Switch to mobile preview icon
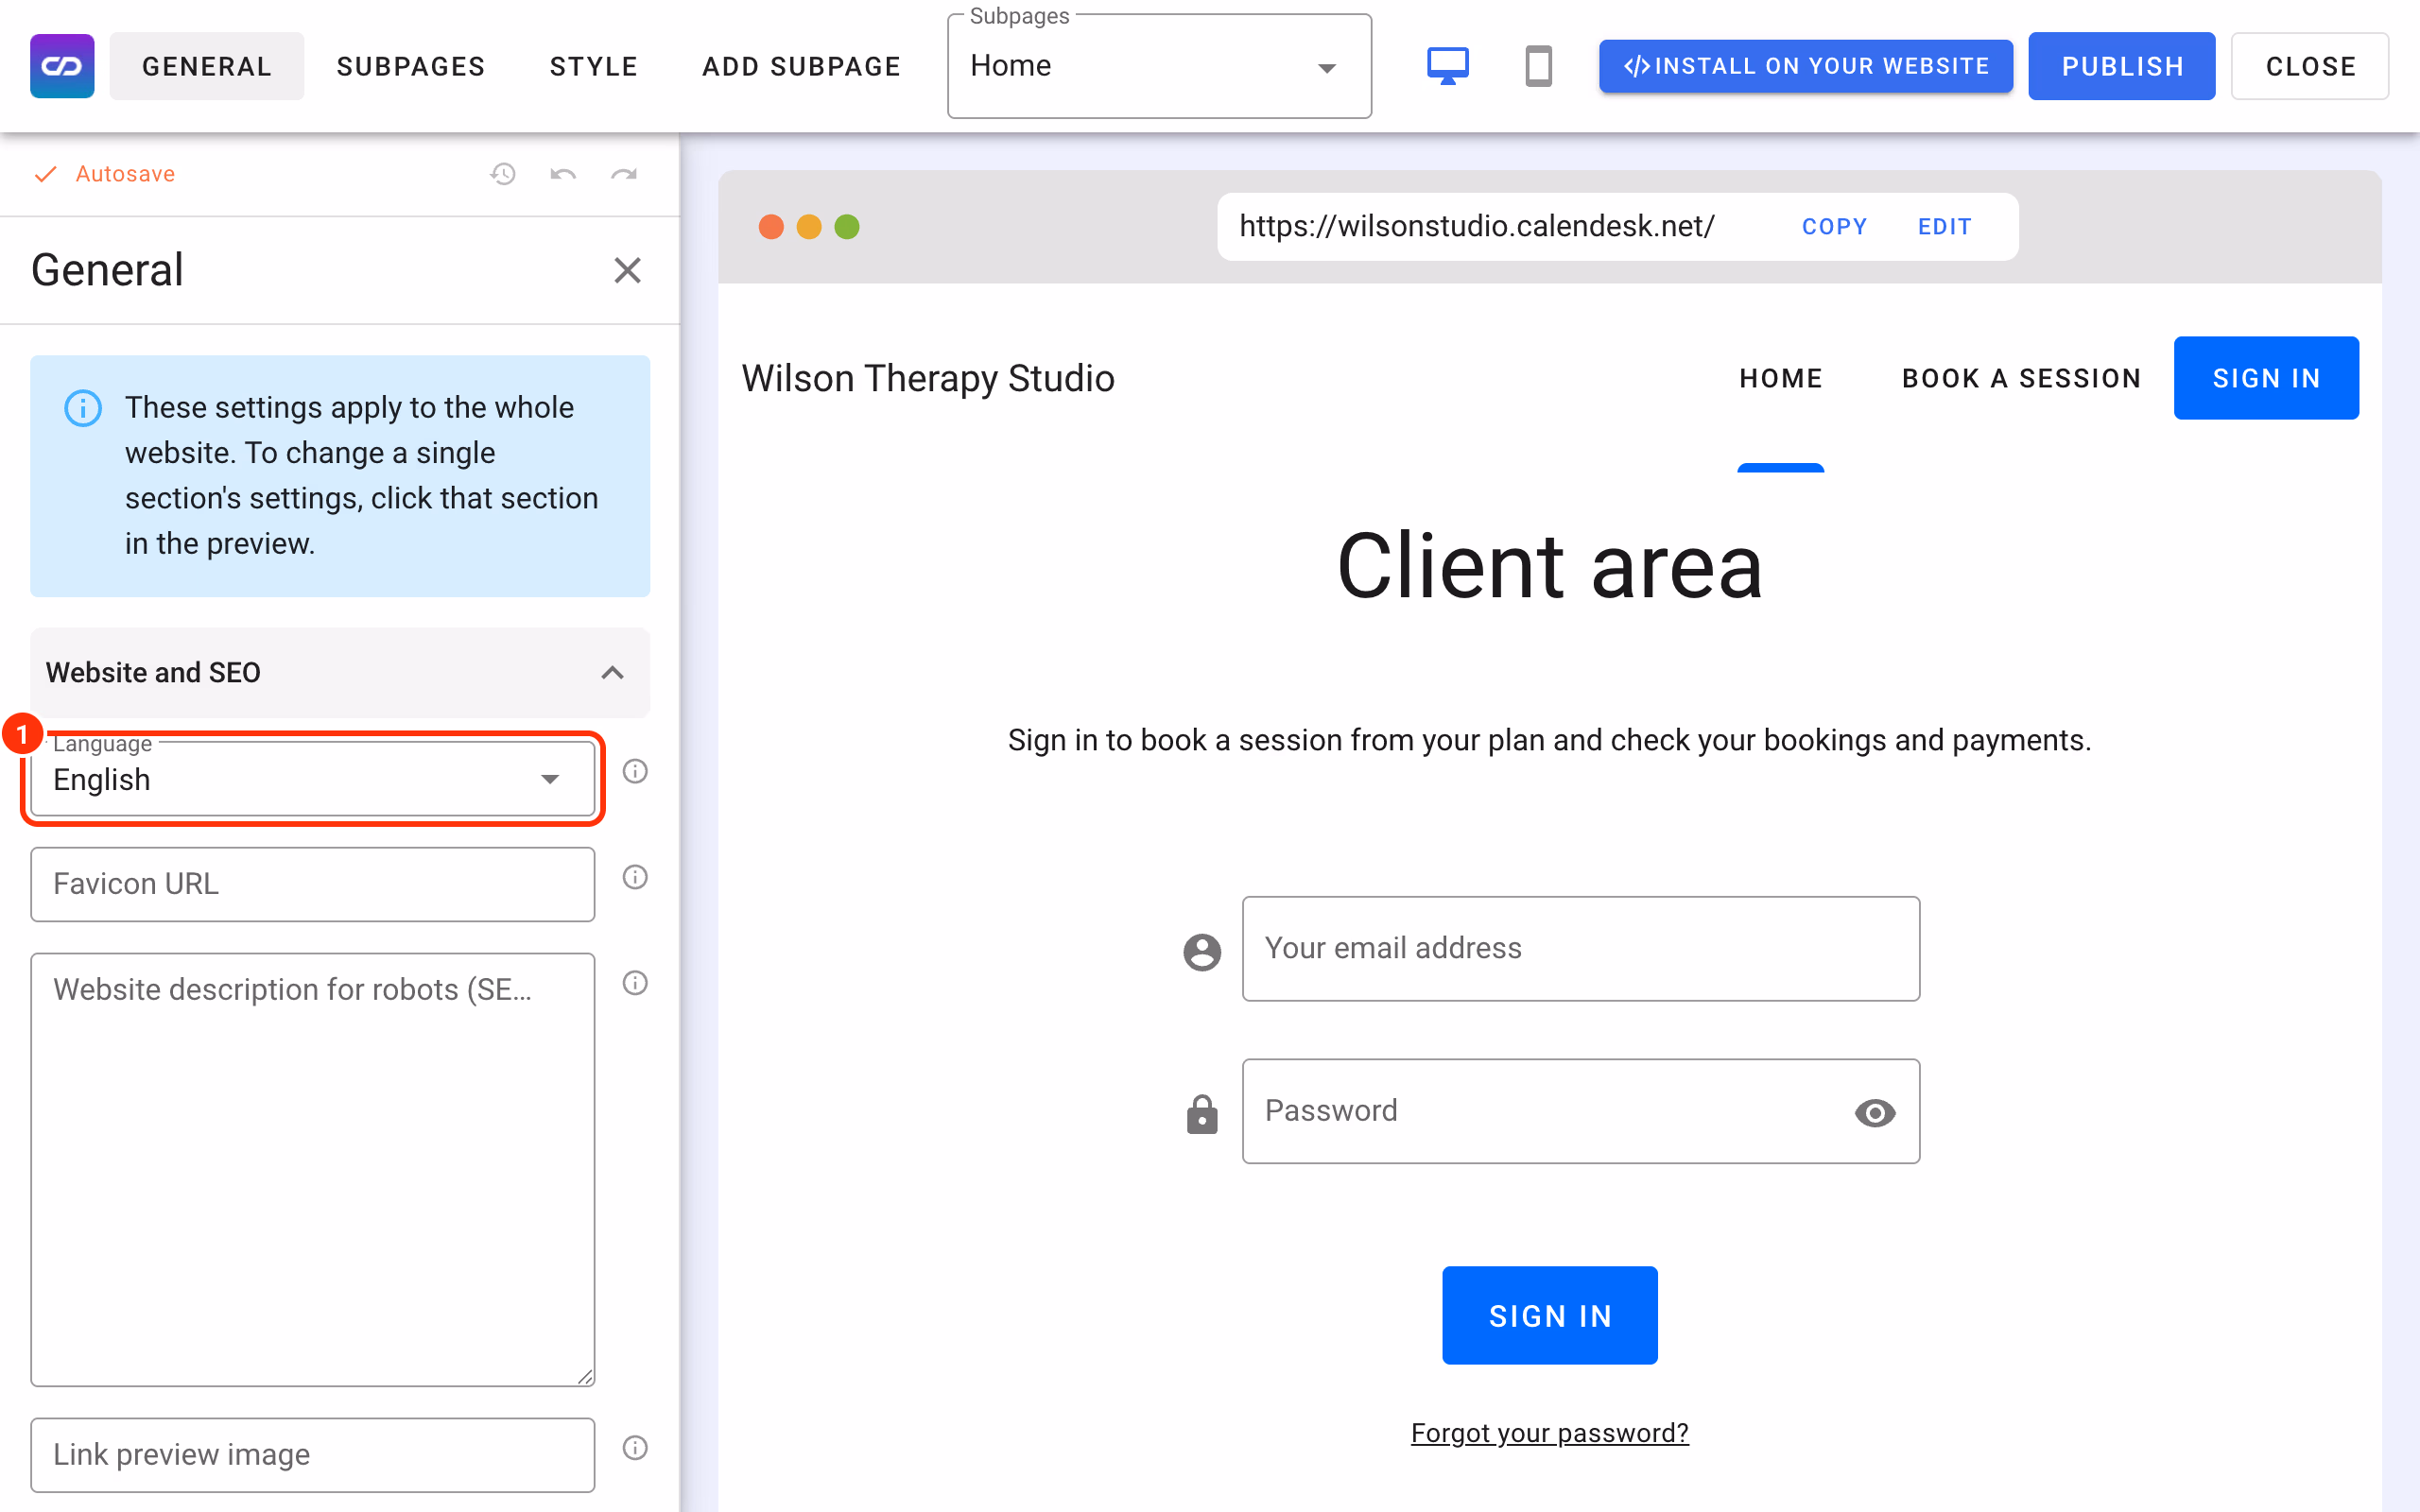The image size is (2420, 1512). 1538,66
